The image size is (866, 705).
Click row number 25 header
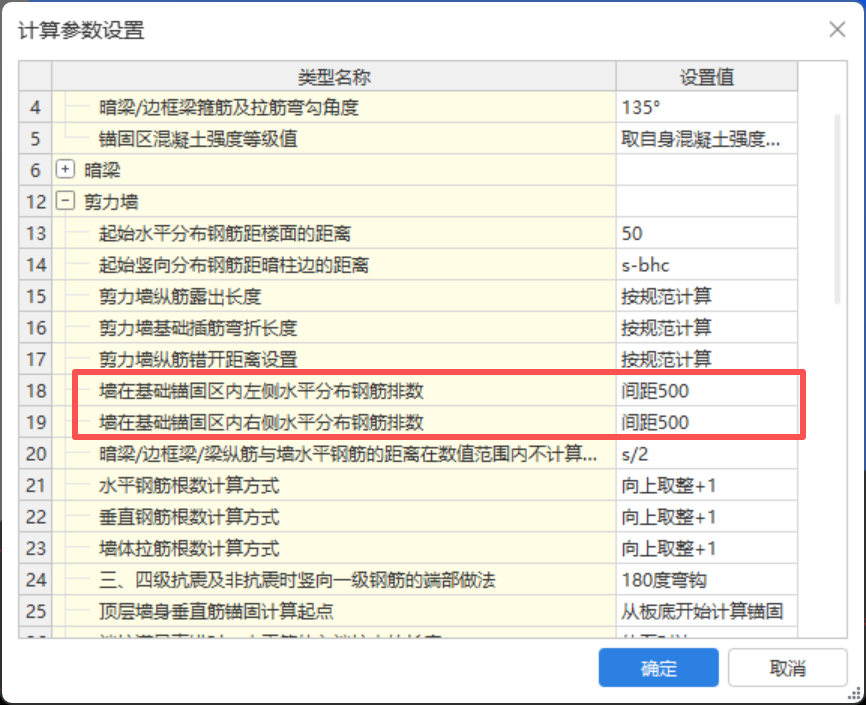point(35,611)
